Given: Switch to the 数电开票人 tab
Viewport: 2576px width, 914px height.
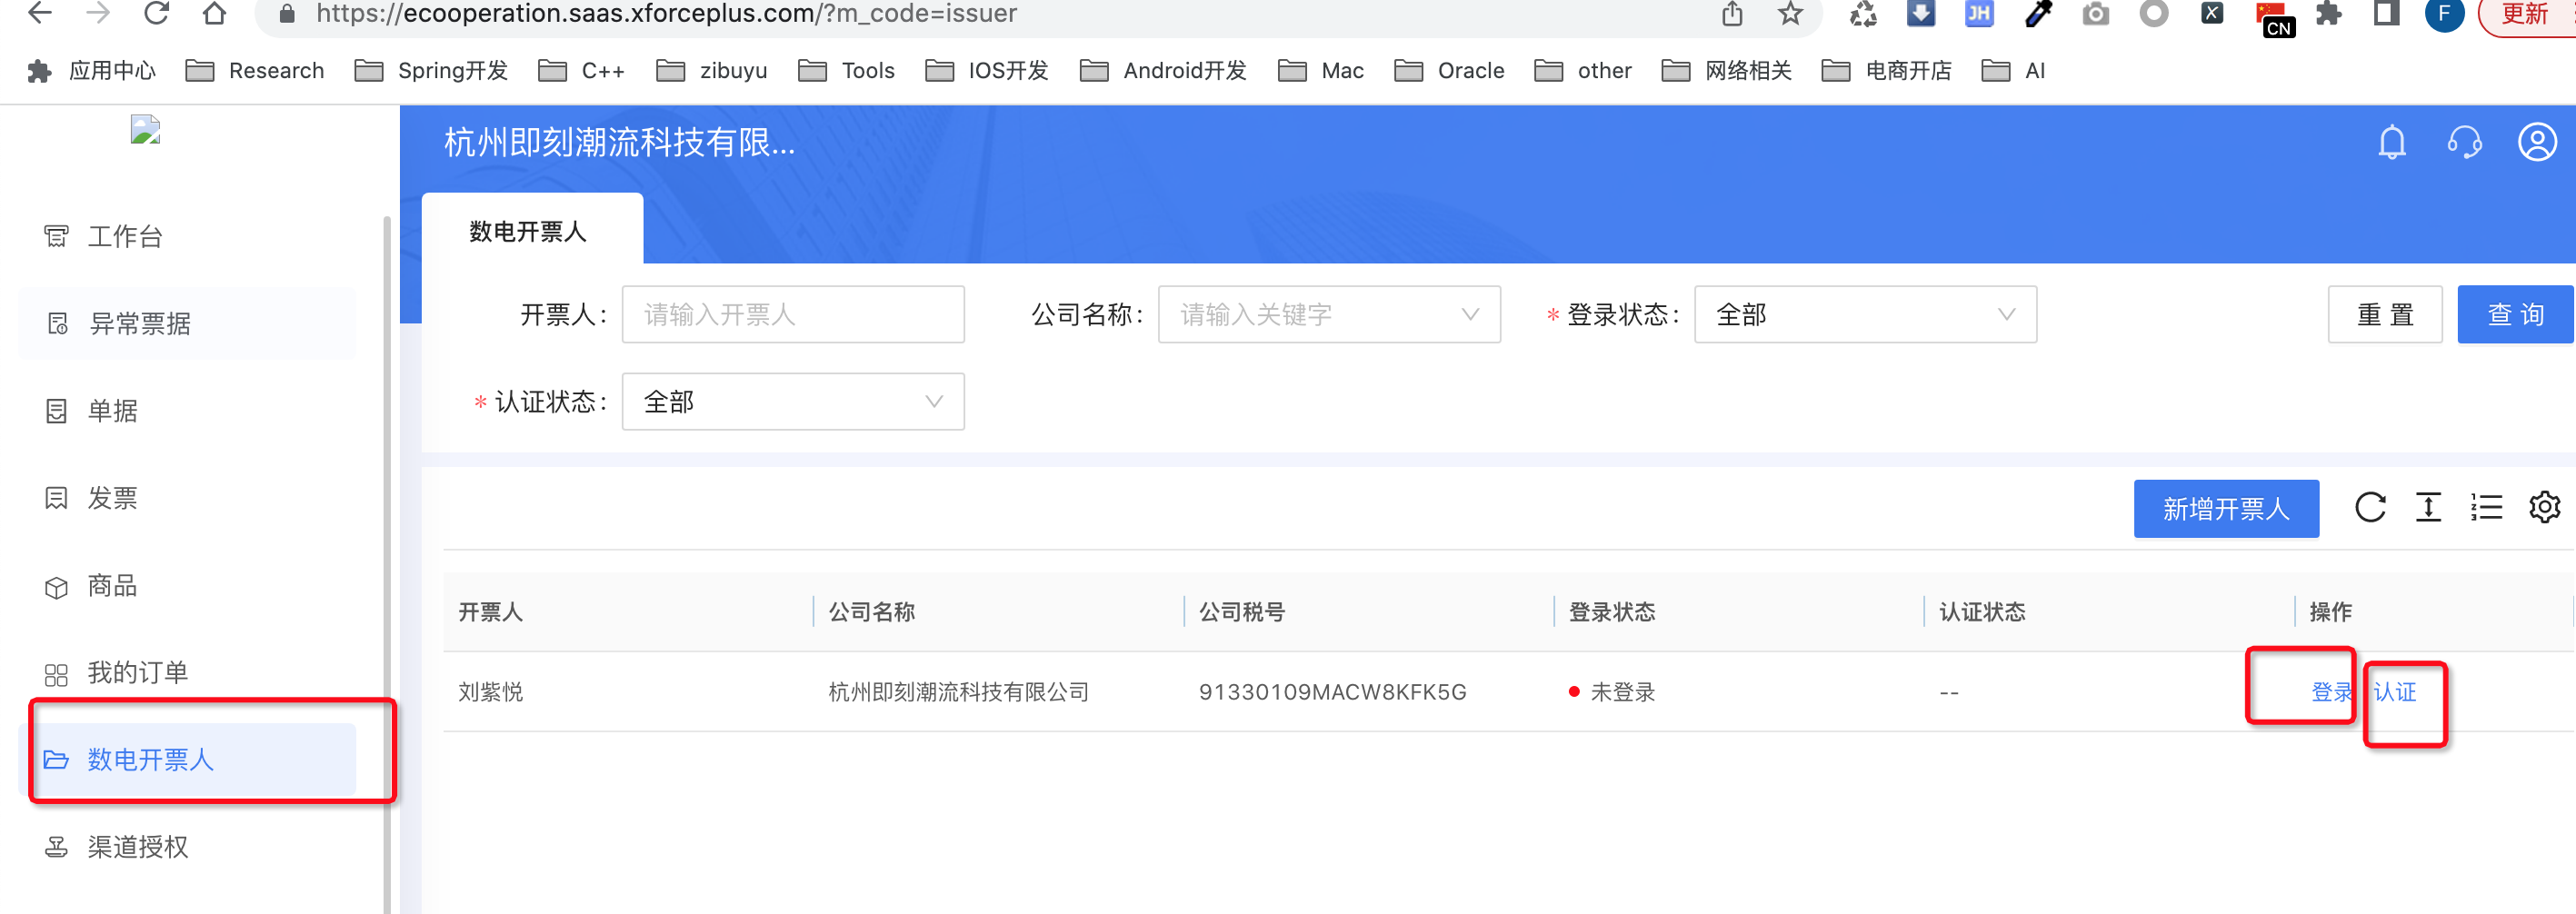Looking at the screenshot, I should (528, 232).
